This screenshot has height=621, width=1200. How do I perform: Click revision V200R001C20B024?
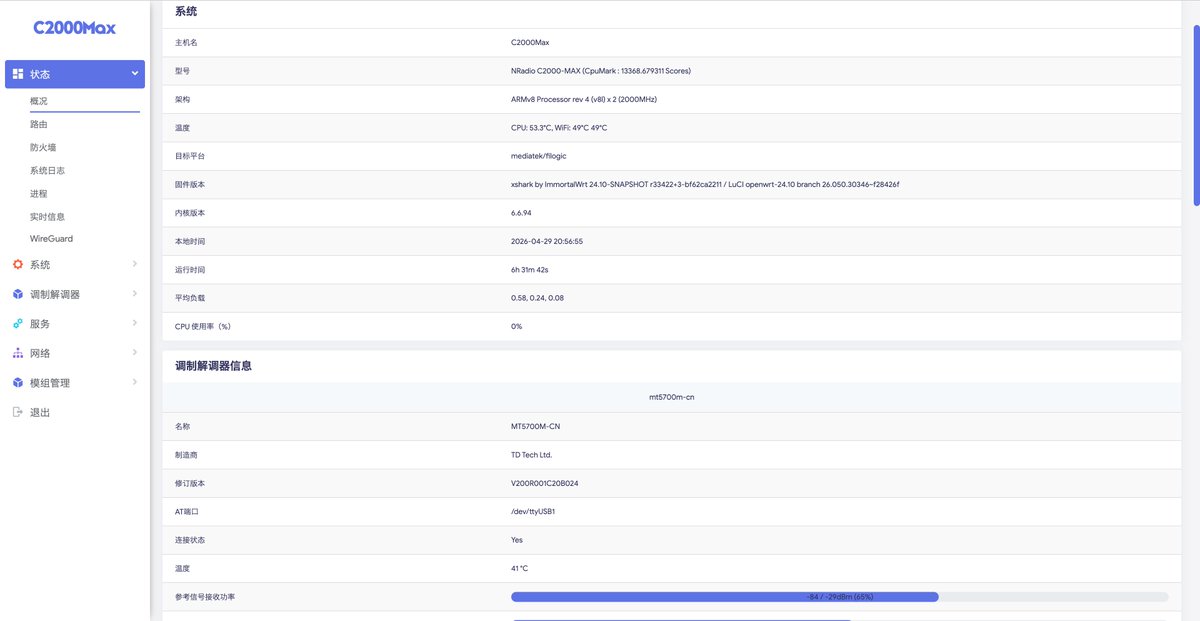click(x=545, y=483)
